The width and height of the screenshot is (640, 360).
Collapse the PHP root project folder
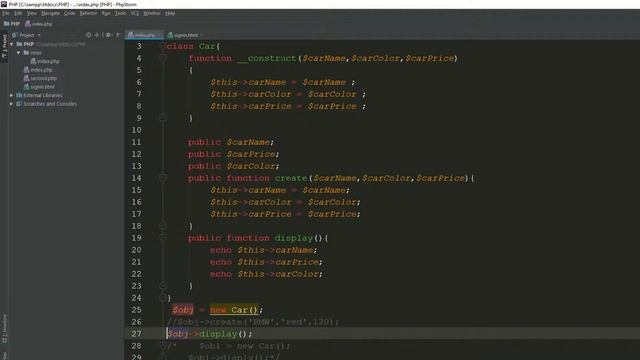pyautogui.click(x=12, y=44)
